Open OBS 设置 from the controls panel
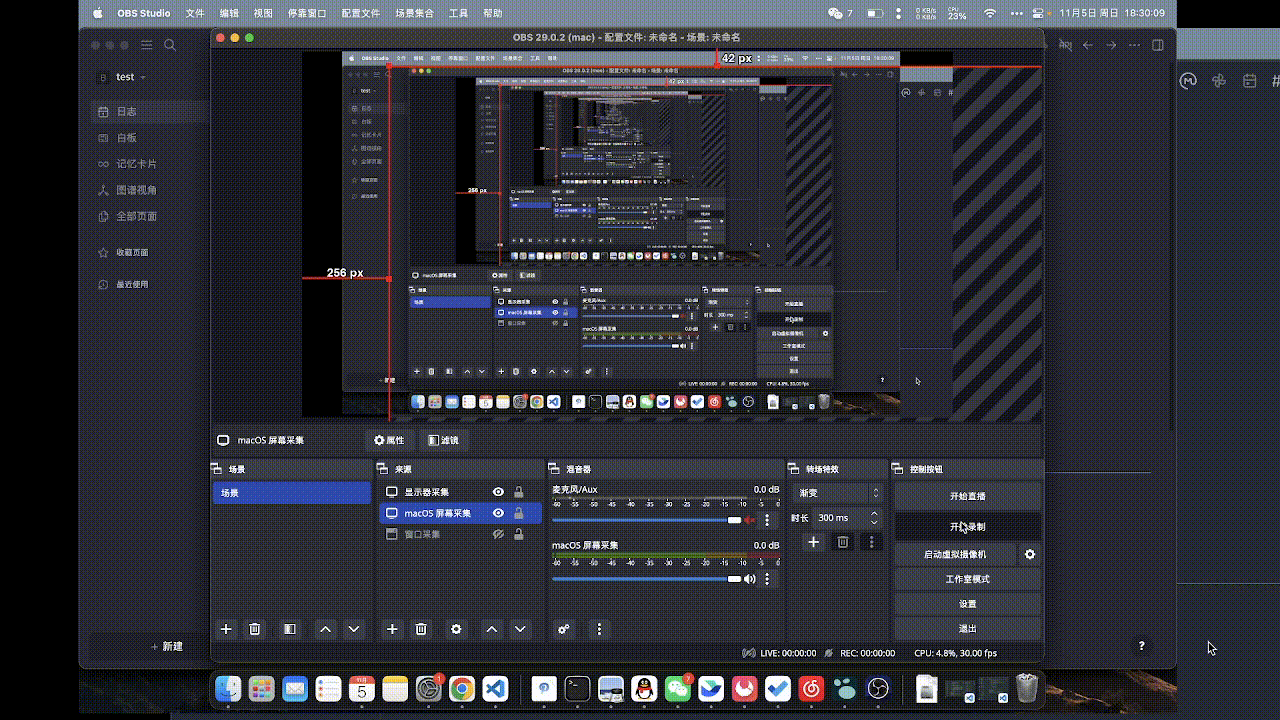The image size is (1280, 720). (967, 604)
